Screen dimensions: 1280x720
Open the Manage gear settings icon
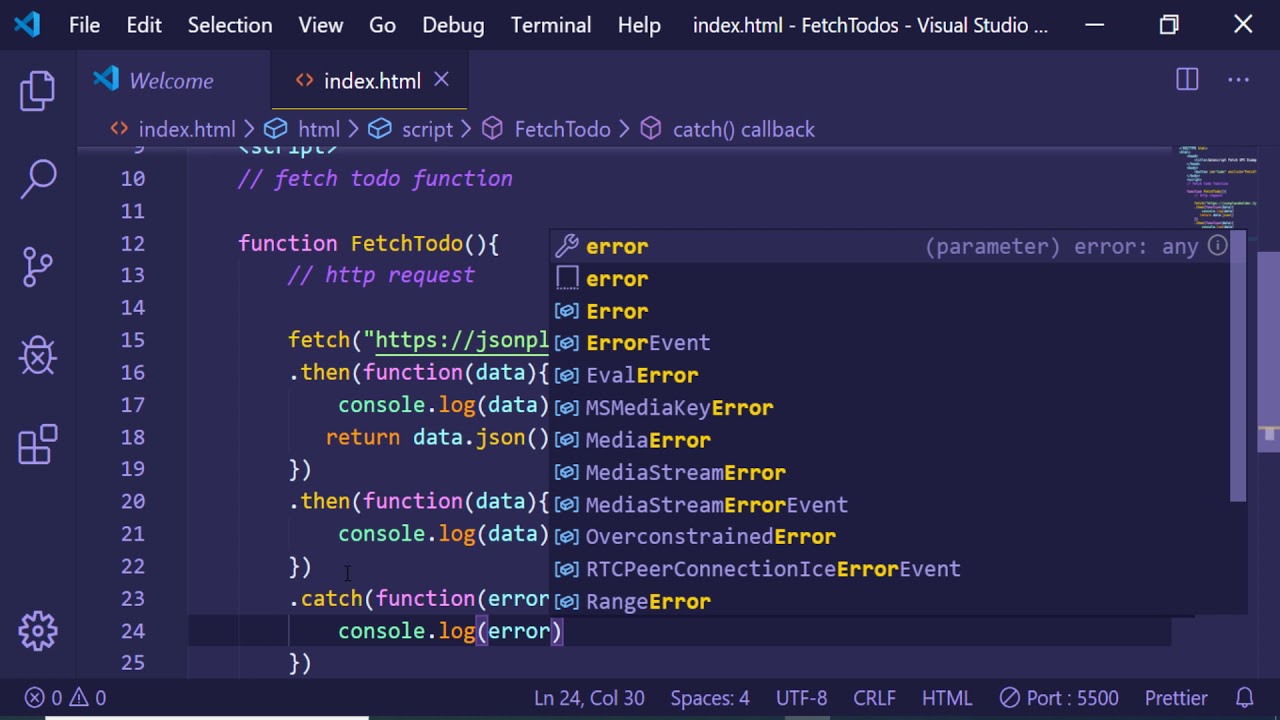click(38, 630)
